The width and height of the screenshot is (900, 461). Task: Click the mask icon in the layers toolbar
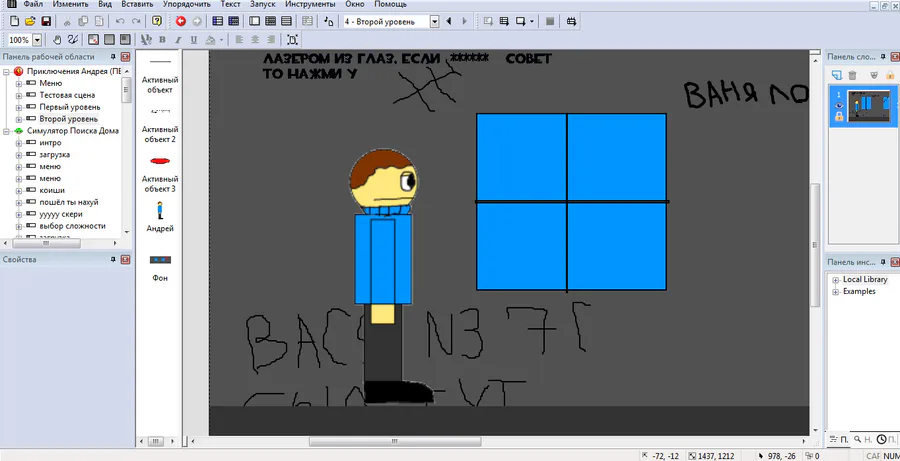pyautogui.click(x=874, y=75)
